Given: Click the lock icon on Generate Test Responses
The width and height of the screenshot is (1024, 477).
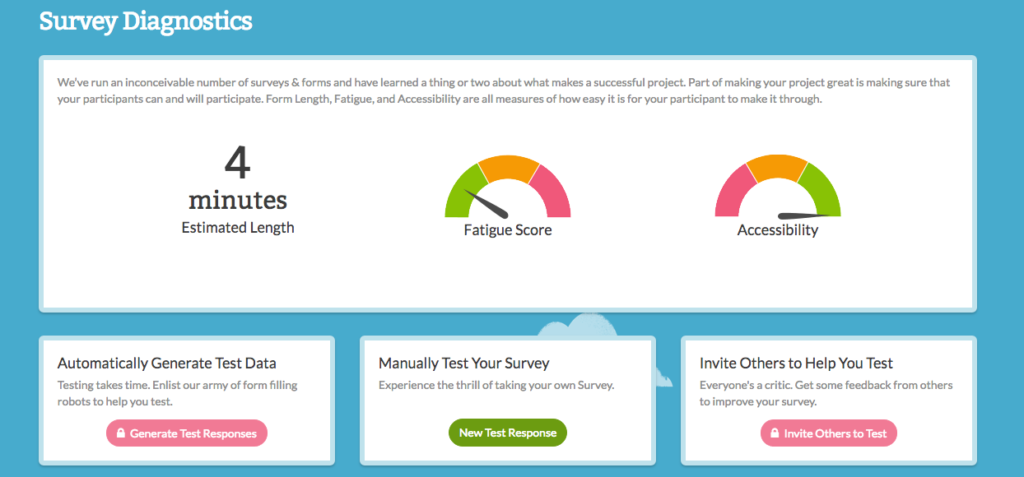Looking at the screenshot, I should [120, 433].
